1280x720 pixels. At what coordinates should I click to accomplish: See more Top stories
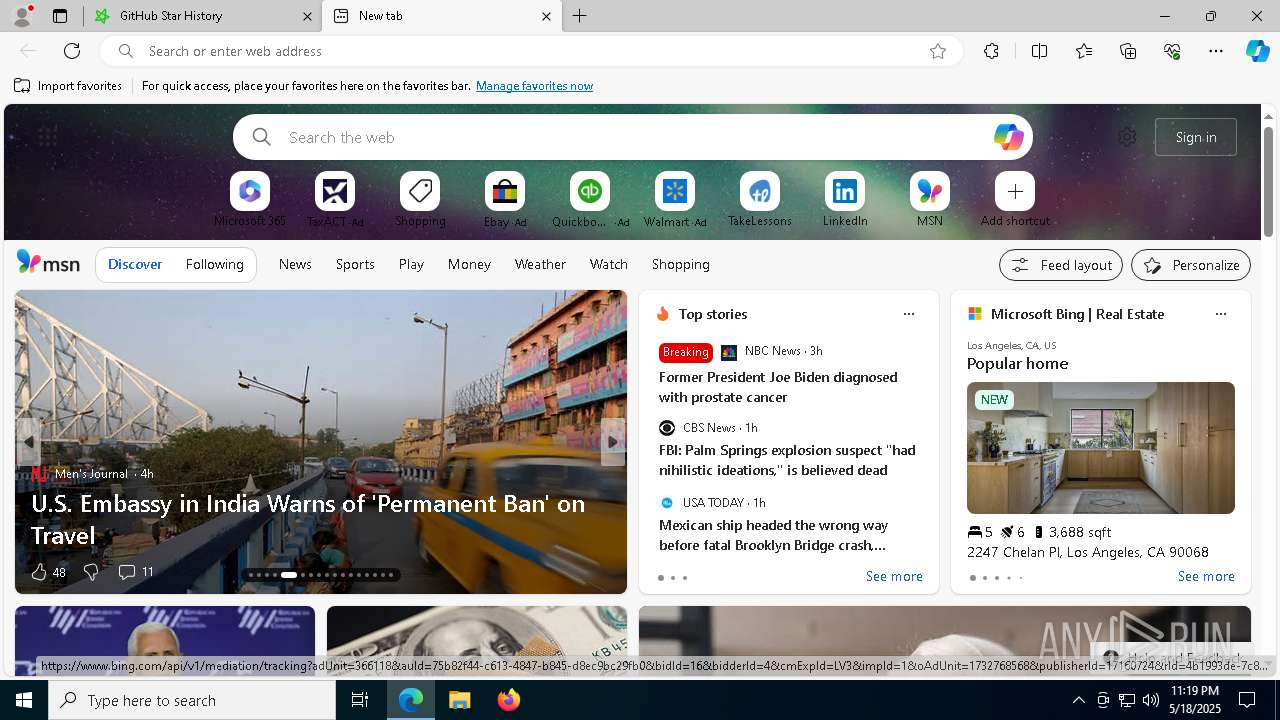click(894, 576)
